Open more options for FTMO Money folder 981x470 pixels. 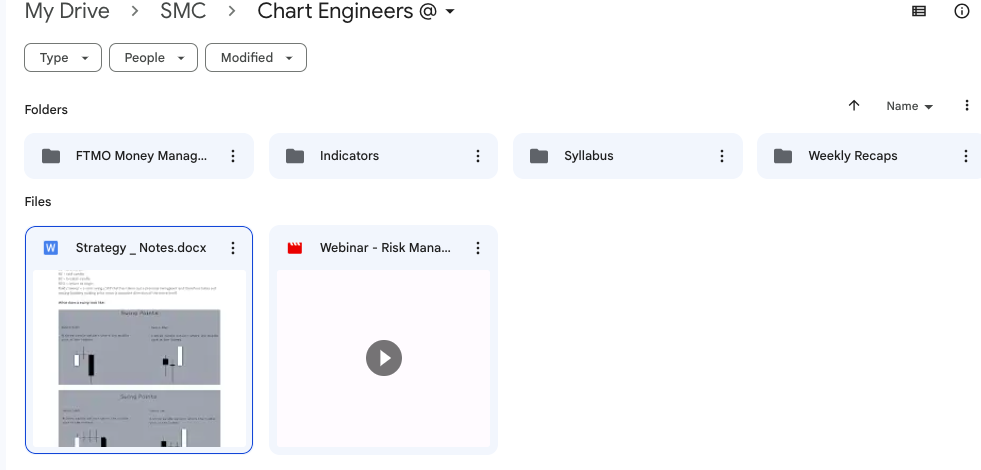[233, 156]
